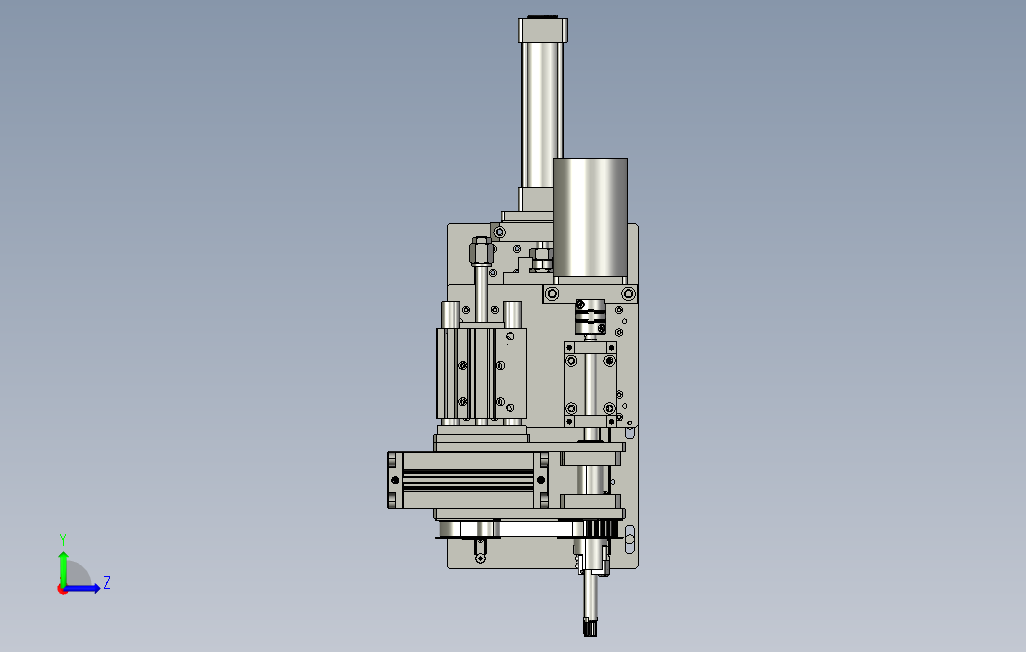
Task: Select the bearing block around the vertical shaft
Action: point(590,384)
